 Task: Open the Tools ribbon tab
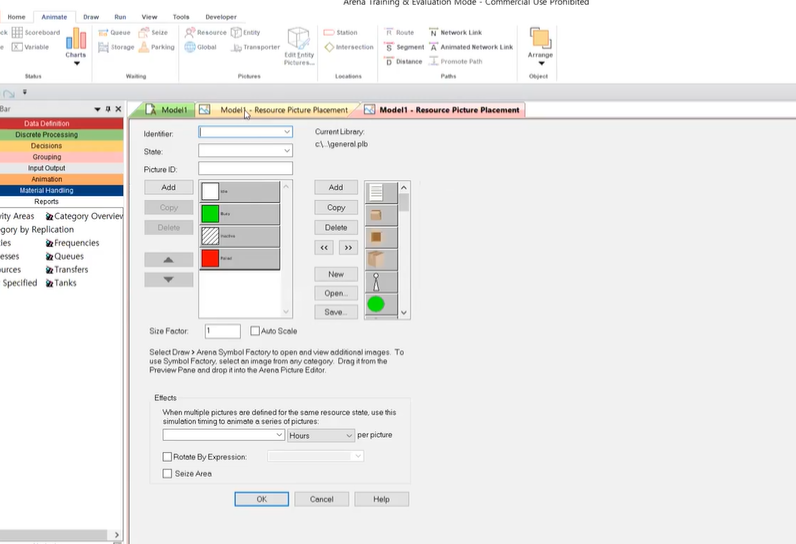click(x=181, y=17)
